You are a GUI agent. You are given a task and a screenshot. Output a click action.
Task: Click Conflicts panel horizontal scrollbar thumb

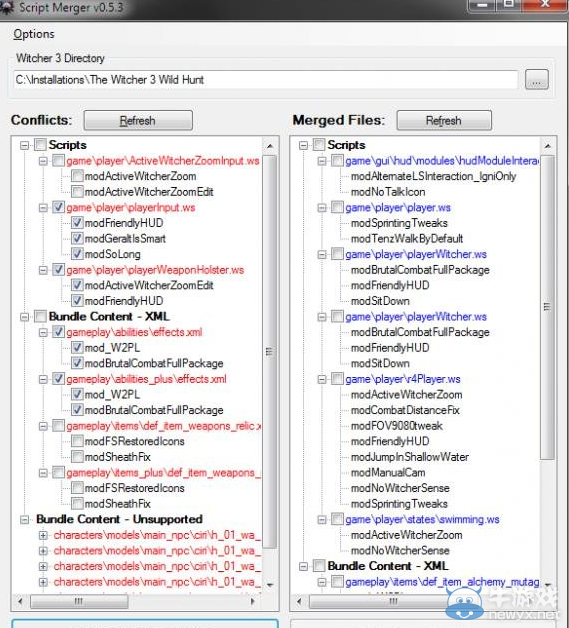click(x=79, y=601)
